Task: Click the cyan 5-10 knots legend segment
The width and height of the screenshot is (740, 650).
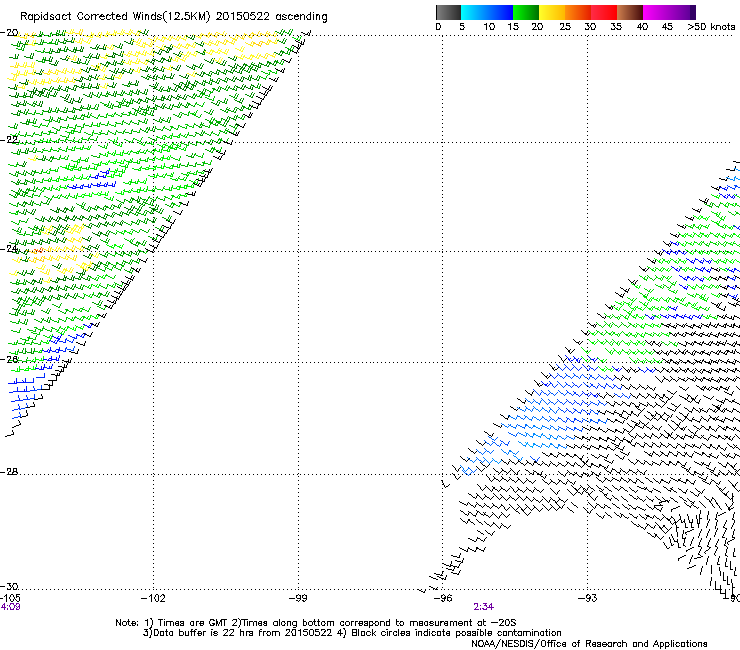Action: click(473, 12)
